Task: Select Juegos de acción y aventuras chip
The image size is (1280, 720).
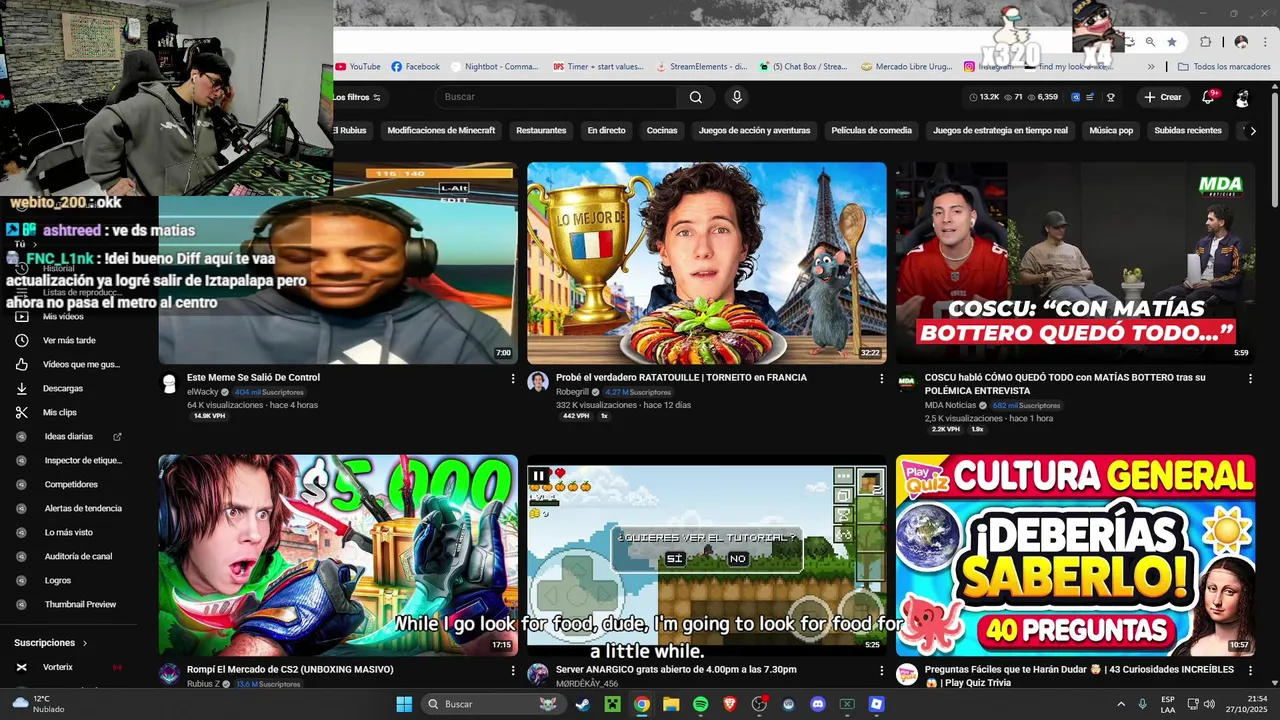Action: point(754,131)
